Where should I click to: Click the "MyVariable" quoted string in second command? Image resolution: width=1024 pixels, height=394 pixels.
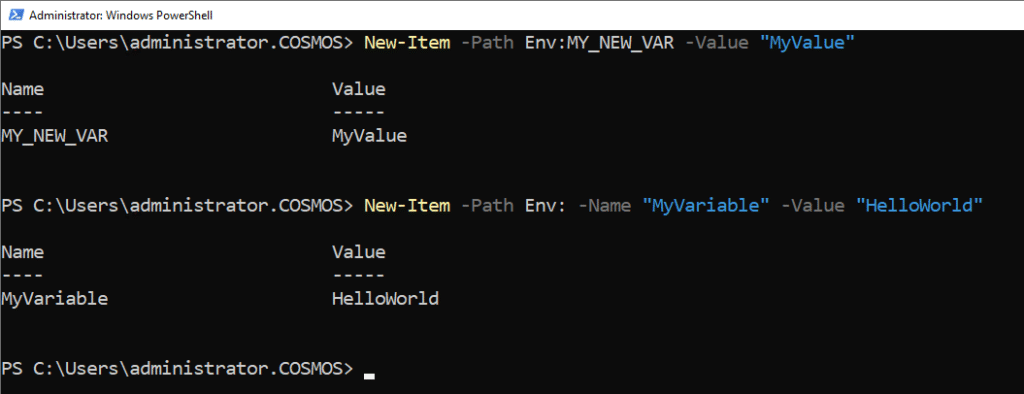(x=706, y=206)
